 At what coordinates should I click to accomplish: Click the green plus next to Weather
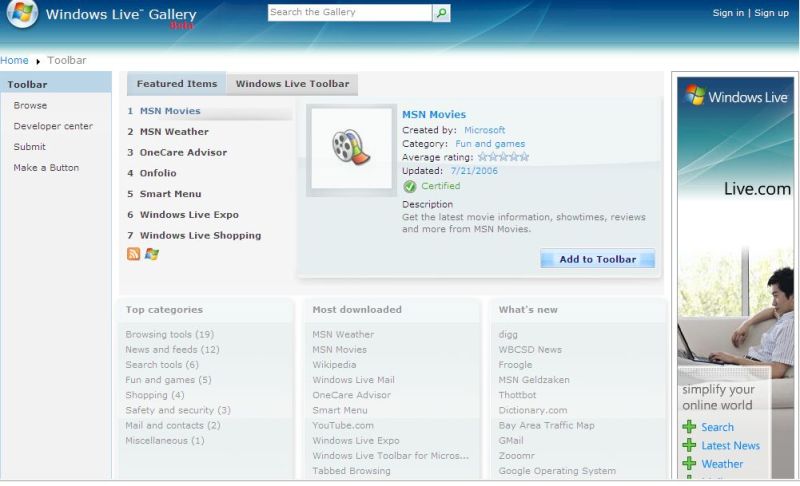(x=689, y=464)
